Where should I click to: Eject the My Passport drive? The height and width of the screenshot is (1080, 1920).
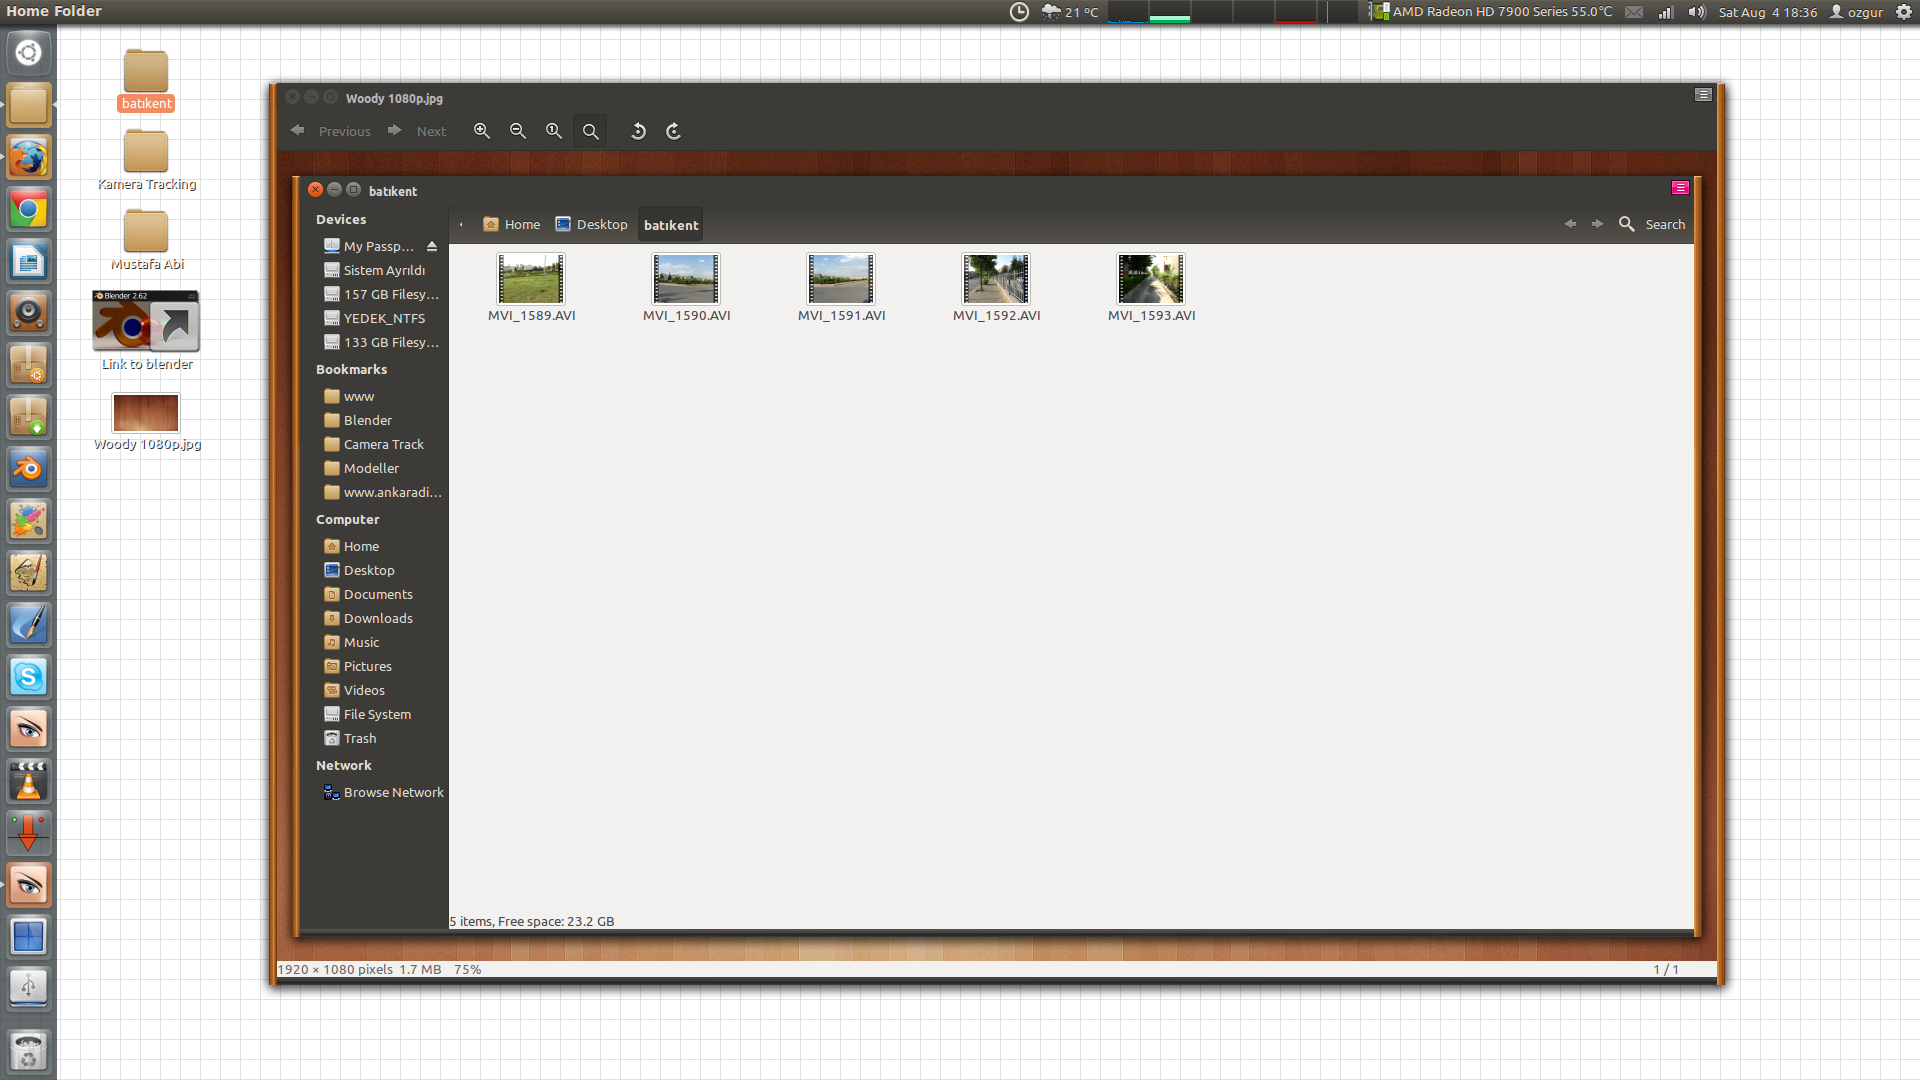432,246
